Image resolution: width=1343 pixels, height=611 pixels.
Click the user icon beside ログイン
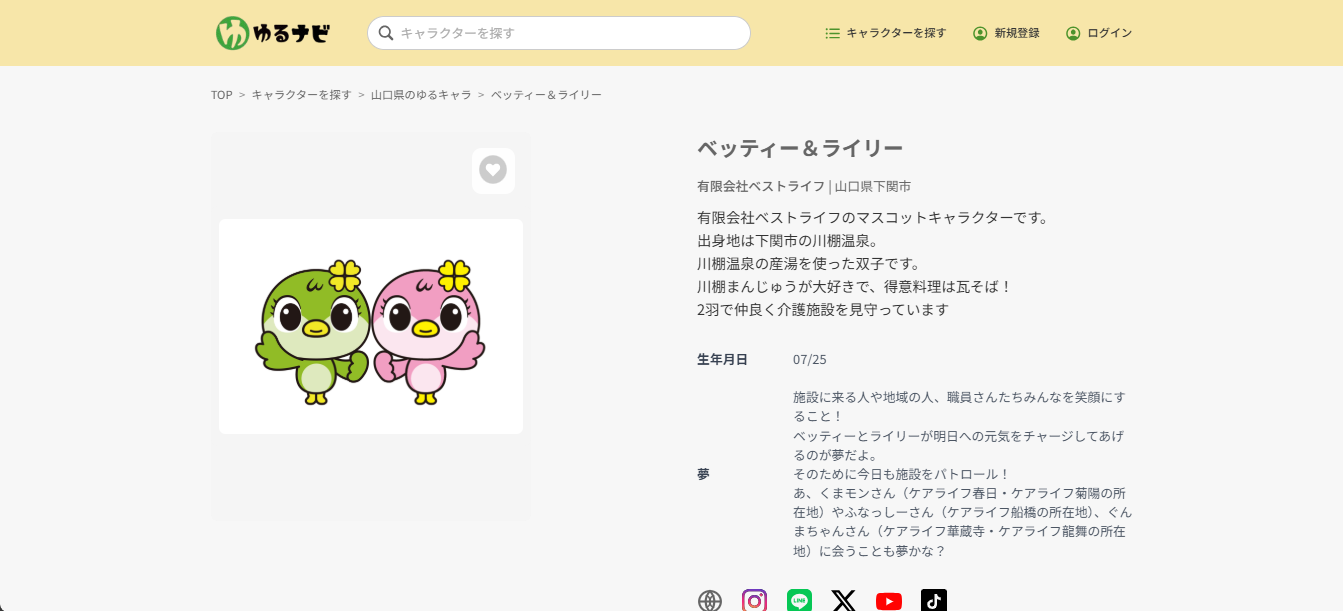pos(1073,33)
